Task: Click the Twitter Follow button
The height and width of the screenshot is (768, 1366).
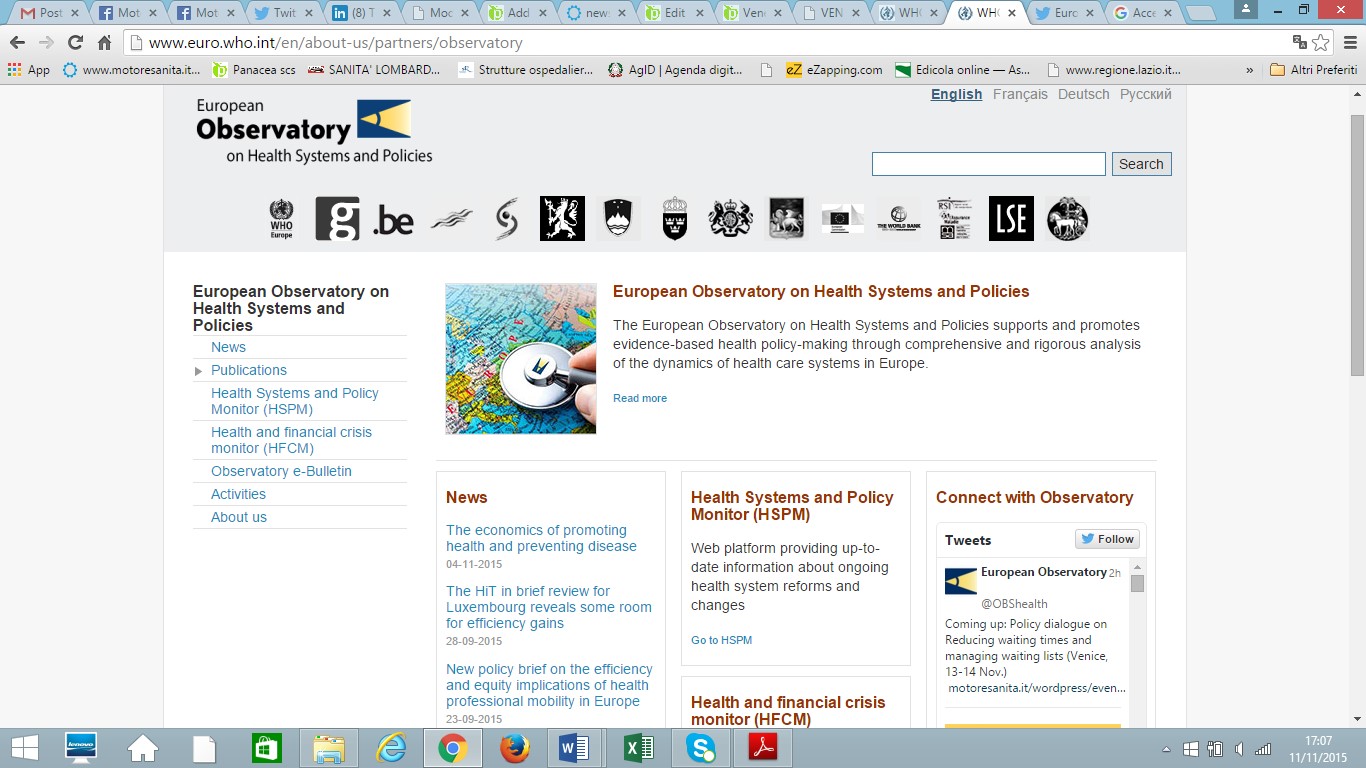Action: coord(1107,539)
